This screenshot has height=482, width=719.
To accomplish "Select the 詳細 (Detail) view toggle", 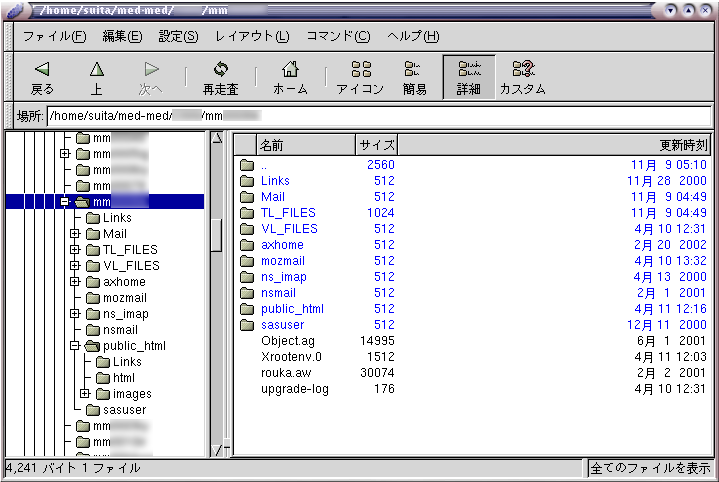I will pos(469,69).
